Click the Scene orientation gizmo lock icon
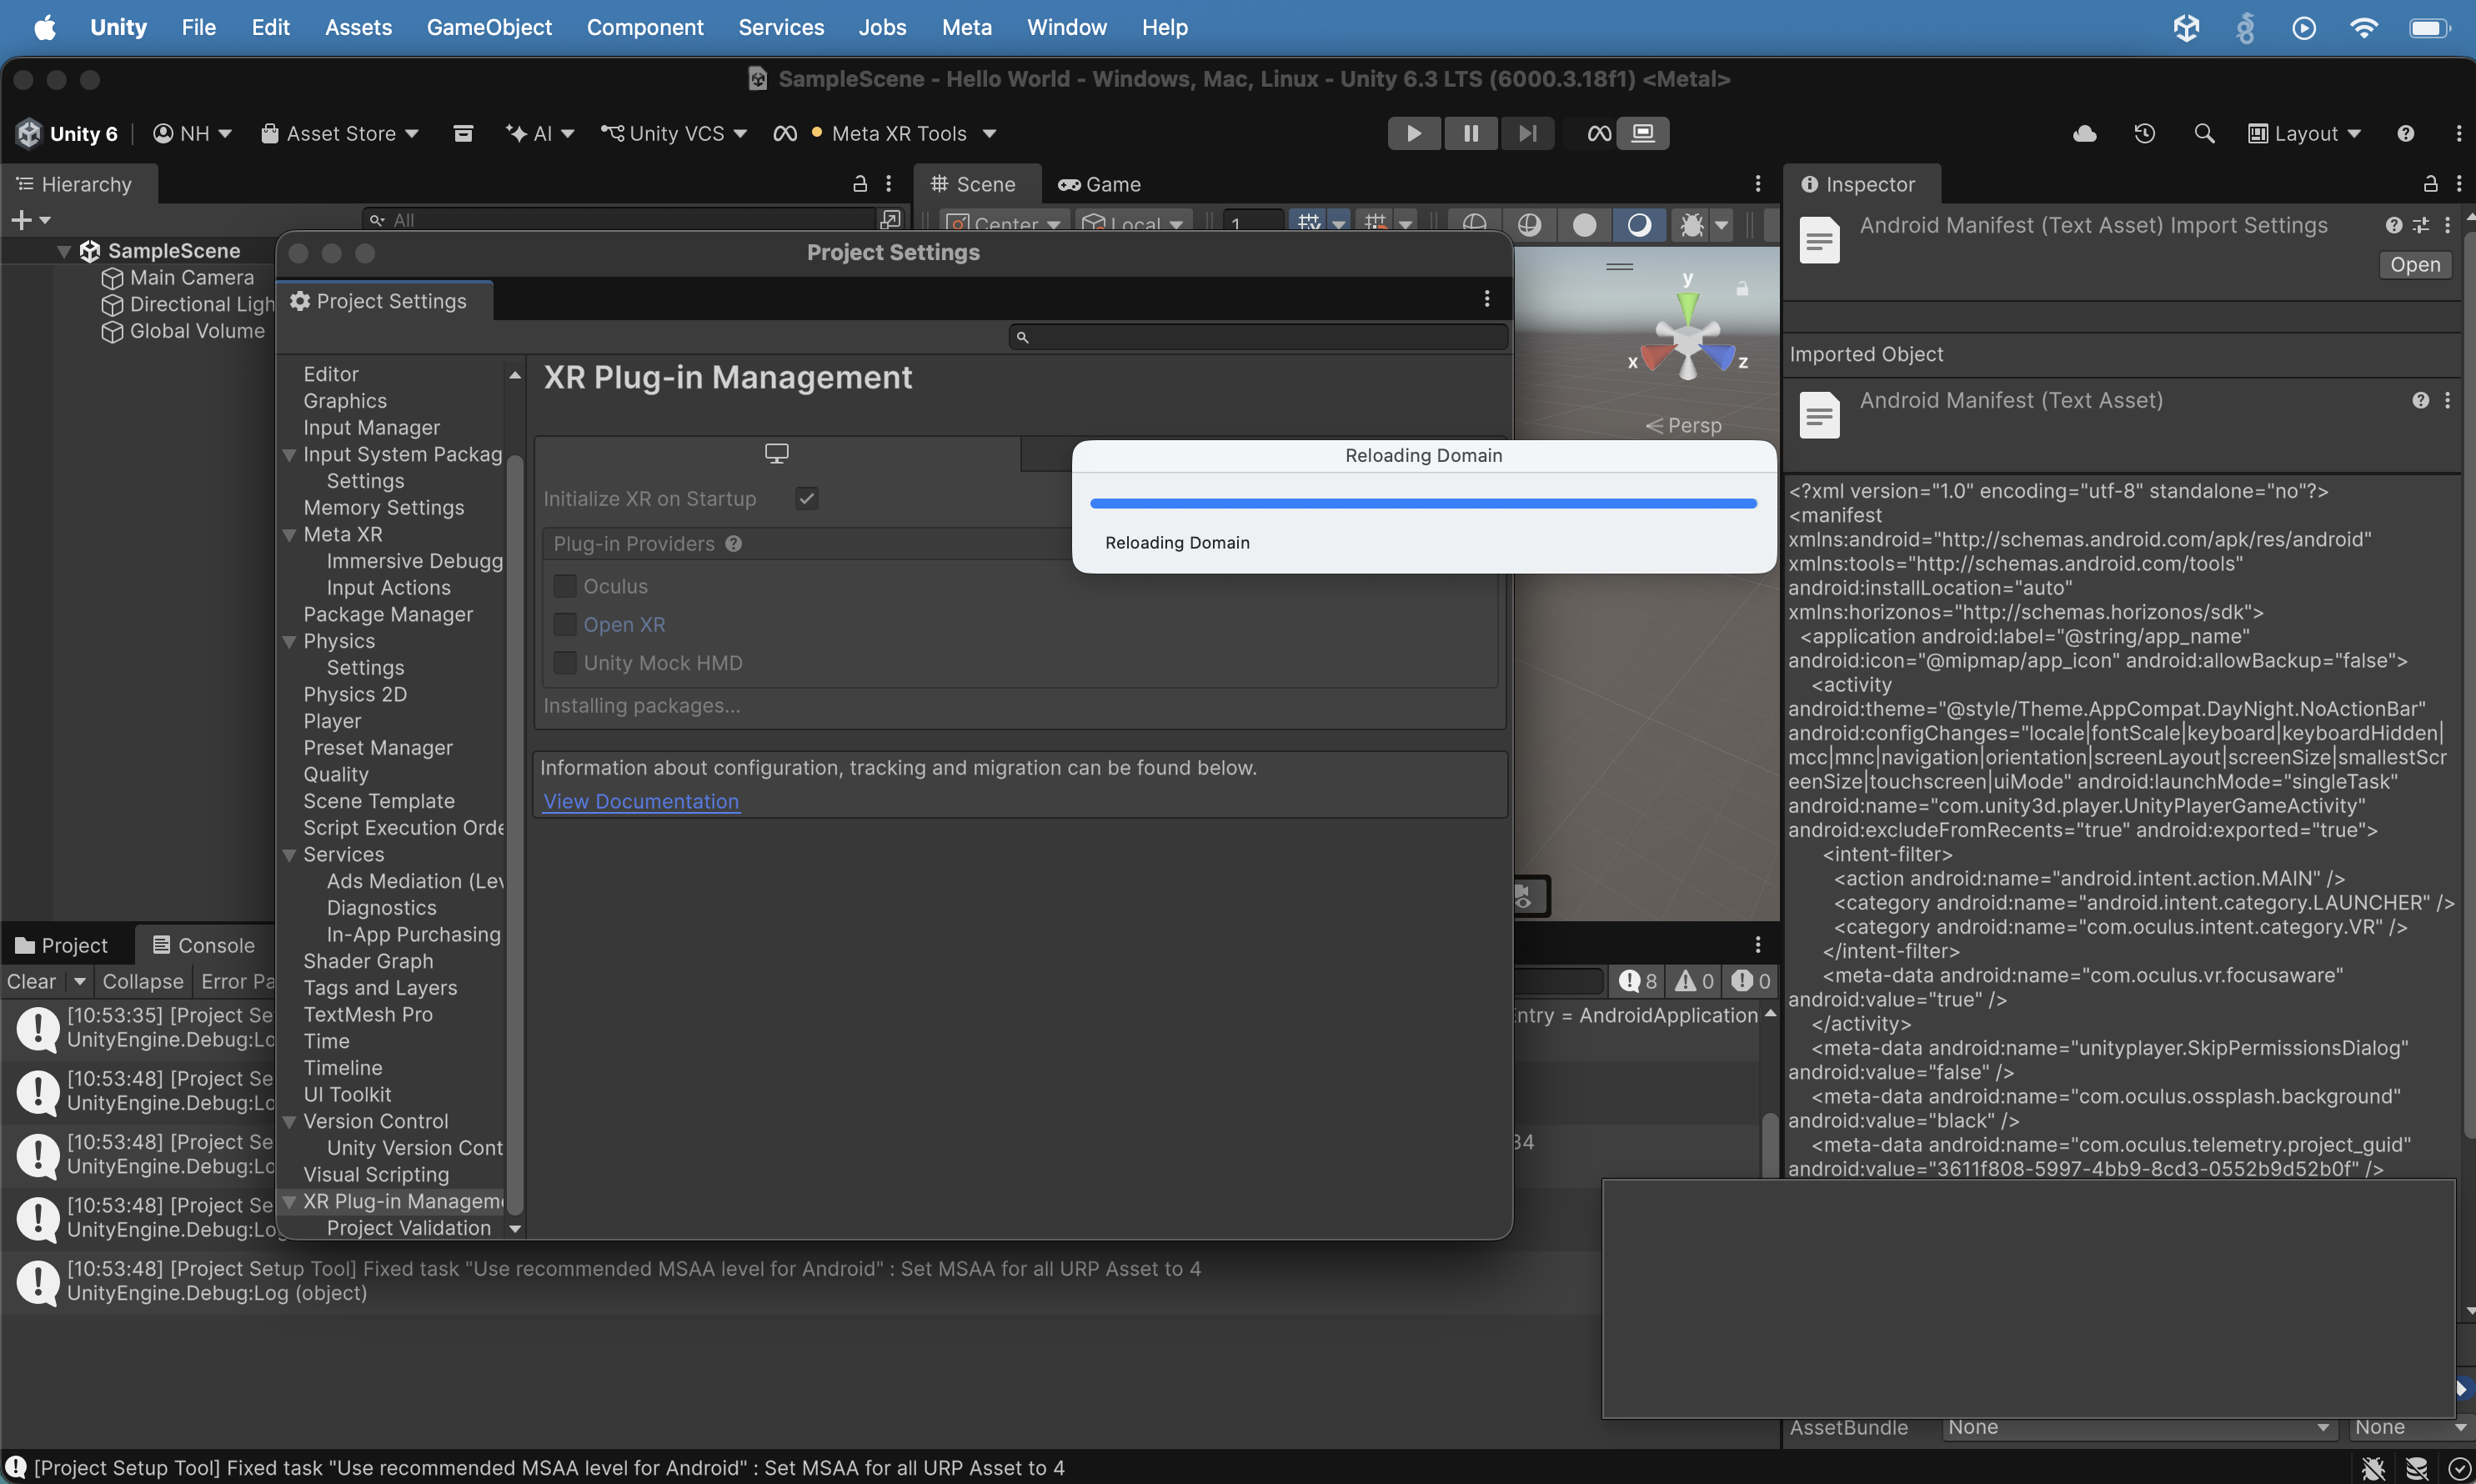 1742,288
